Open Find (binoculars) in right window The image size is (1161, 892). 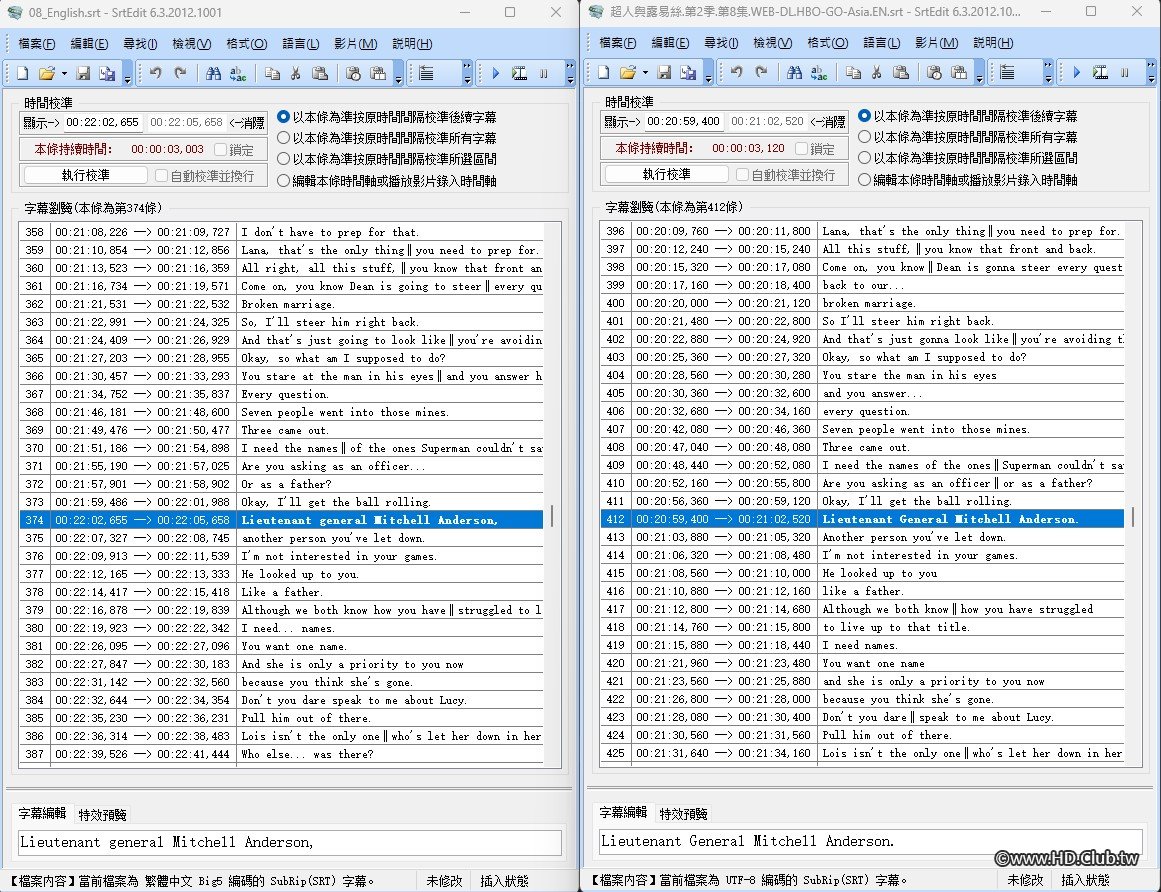click(x=794, y=73)
